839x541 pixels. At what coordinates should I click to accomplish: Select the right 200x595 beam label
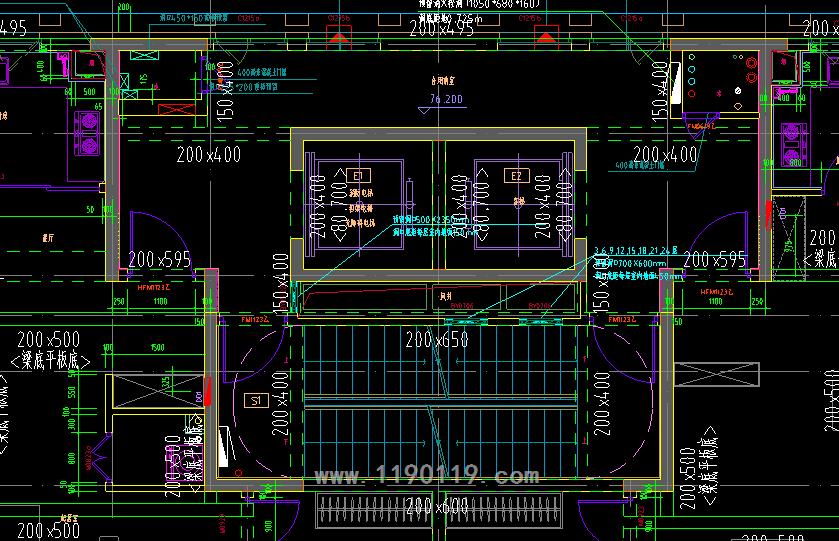pyautogui.click(x=714, y=260)
